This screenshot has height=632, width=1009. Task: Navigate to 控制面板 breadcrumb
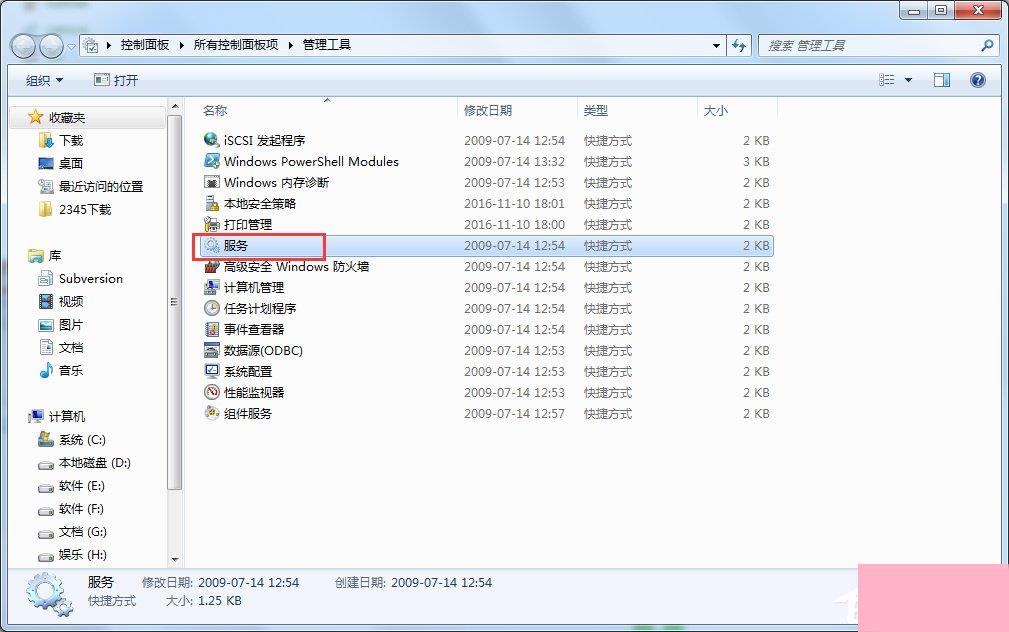coord(145,45)
